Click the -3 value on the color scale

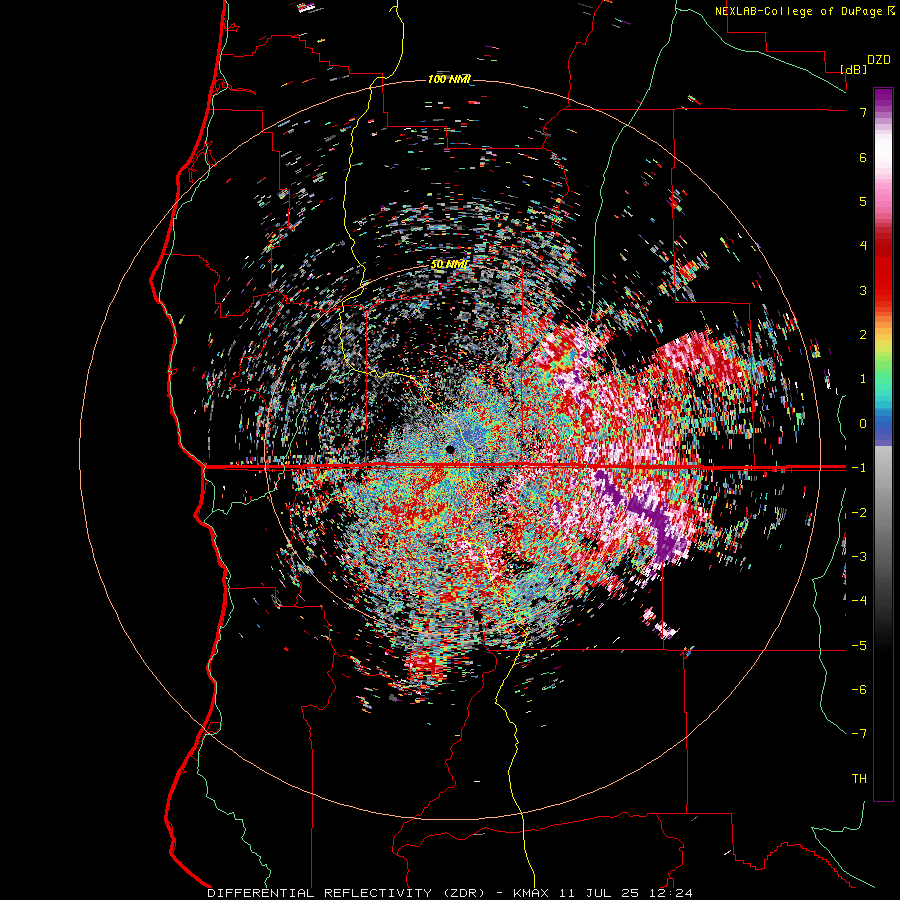coord(859,556)
